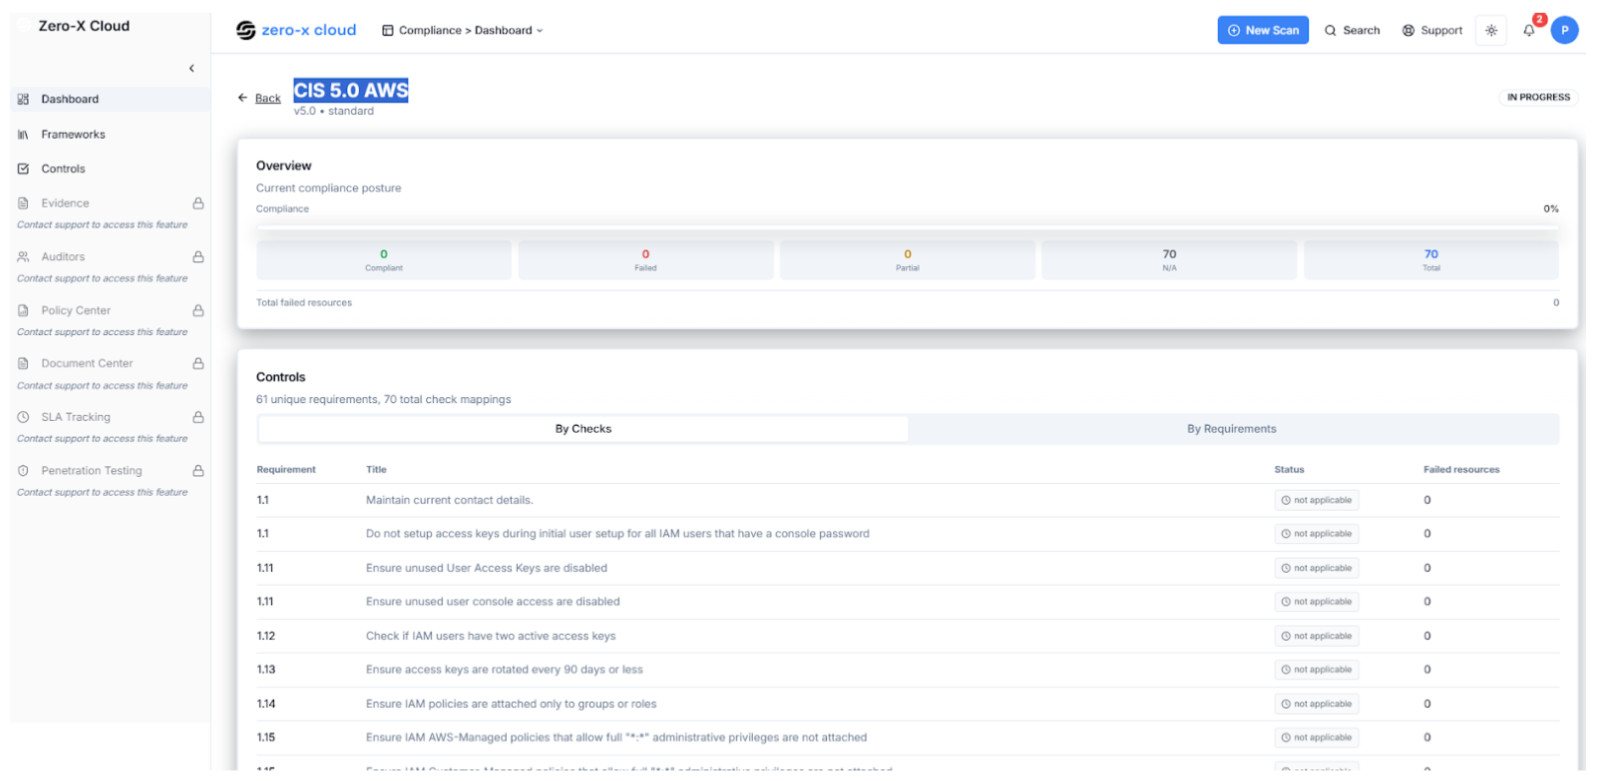Click the Frameworks library icon in sidebar
1614x781 pixels.
[x=23, y=134]
